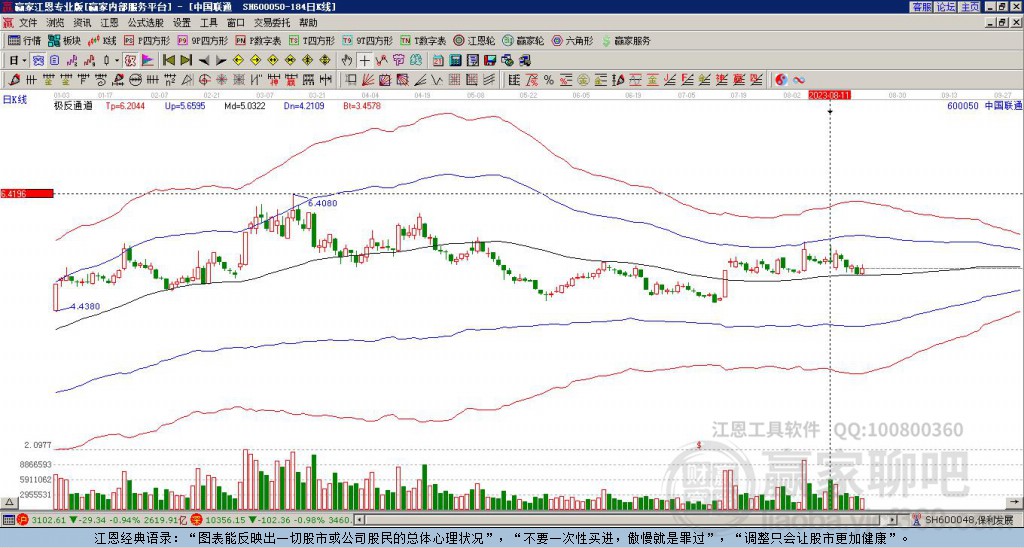Click the 论坛 forum button
This screenshot has width=1024, height=548.
click(946, 7)
